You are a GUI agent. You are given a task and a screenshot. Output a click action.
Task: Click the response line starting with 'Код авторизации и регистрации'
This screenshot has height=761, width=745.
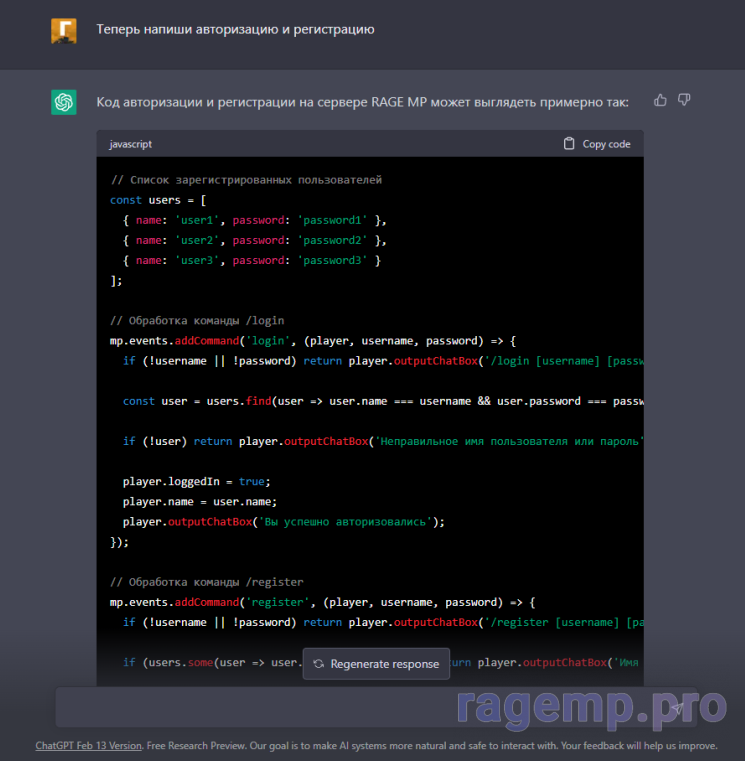tap(363, 102)
